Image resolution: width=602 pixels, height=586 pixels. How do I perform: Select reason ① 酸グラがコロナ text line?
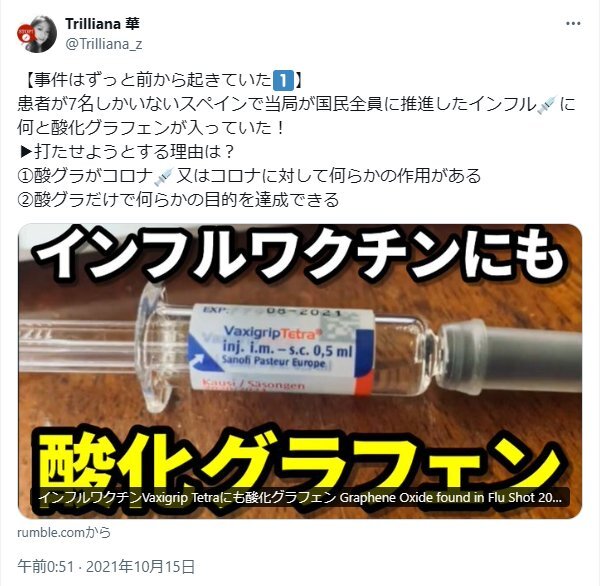click(x=249, y=176)
